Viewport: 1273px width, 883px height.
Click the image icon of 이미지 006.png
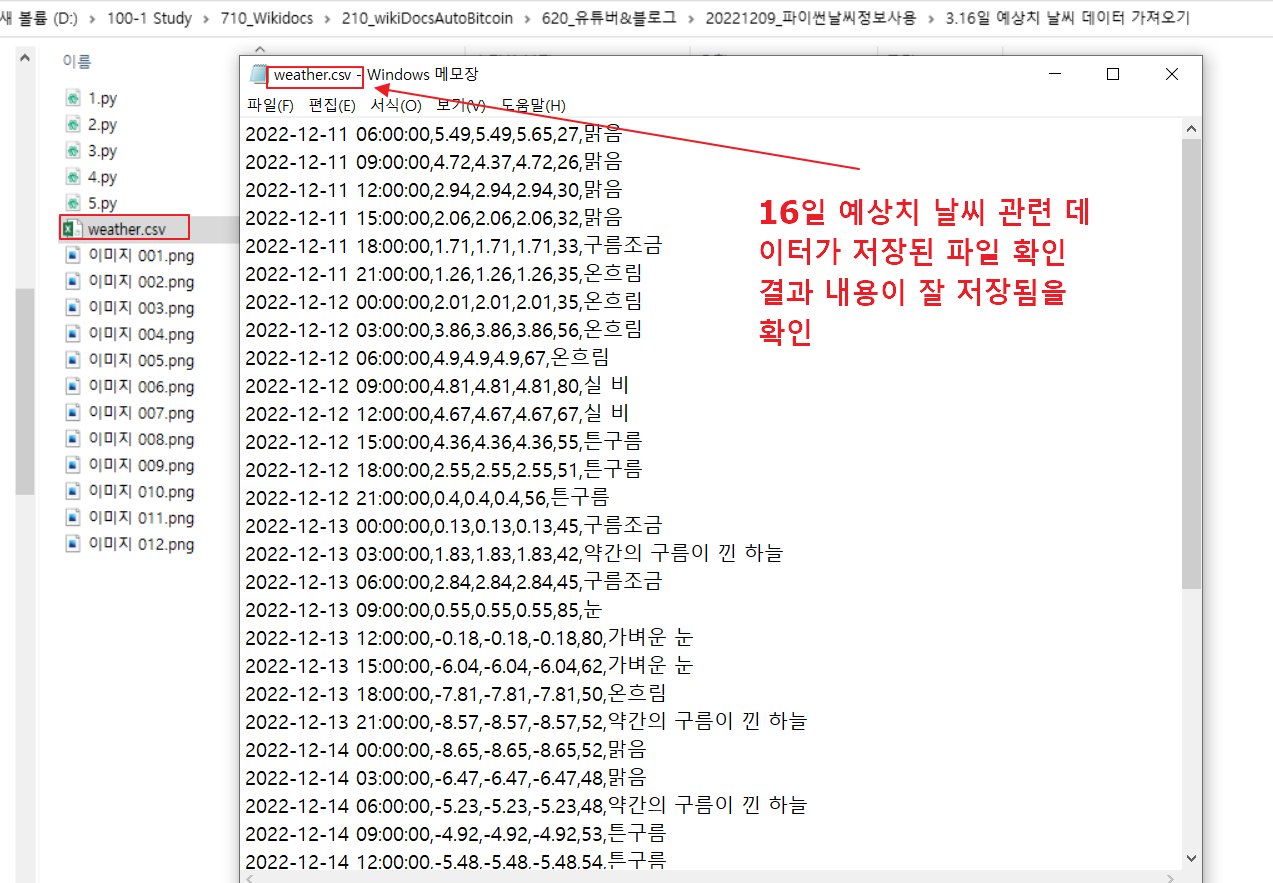click(x=73, y=386)
